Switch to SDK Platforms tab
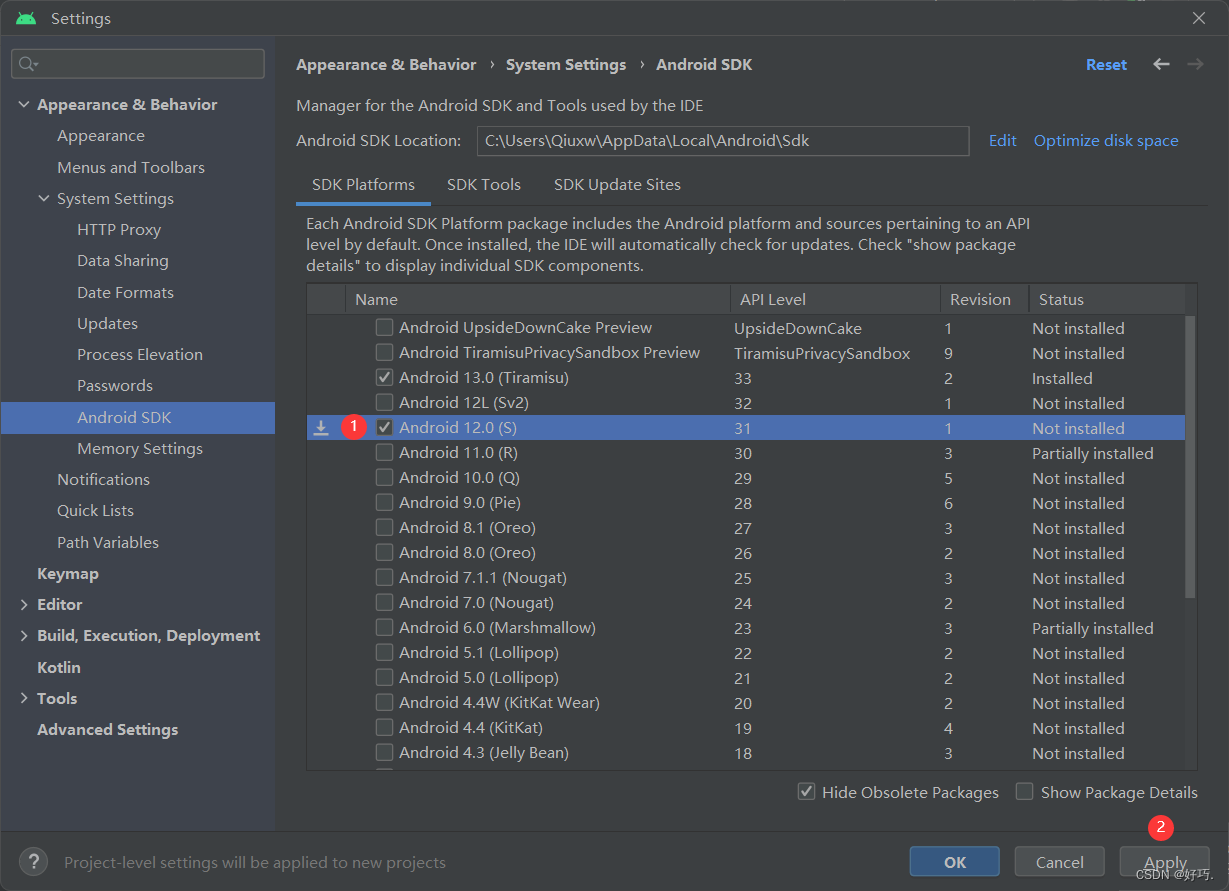1229x891 pixels. click(363, 185)
